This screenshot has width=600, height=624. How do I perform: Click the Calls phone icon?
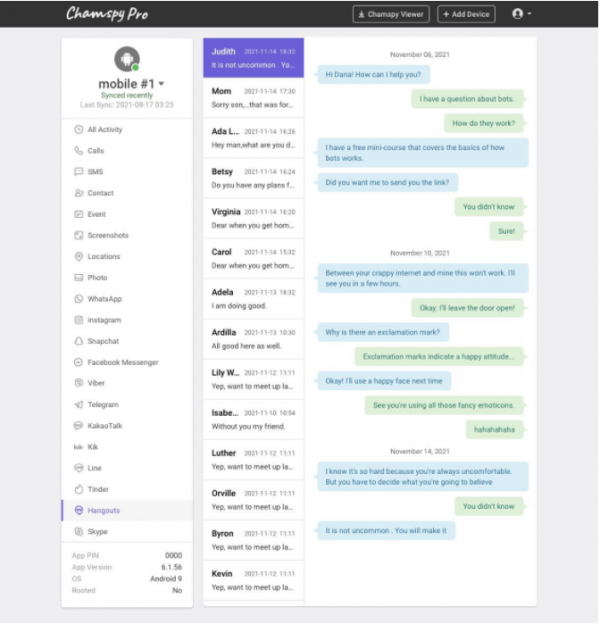(x=79, y=150)
